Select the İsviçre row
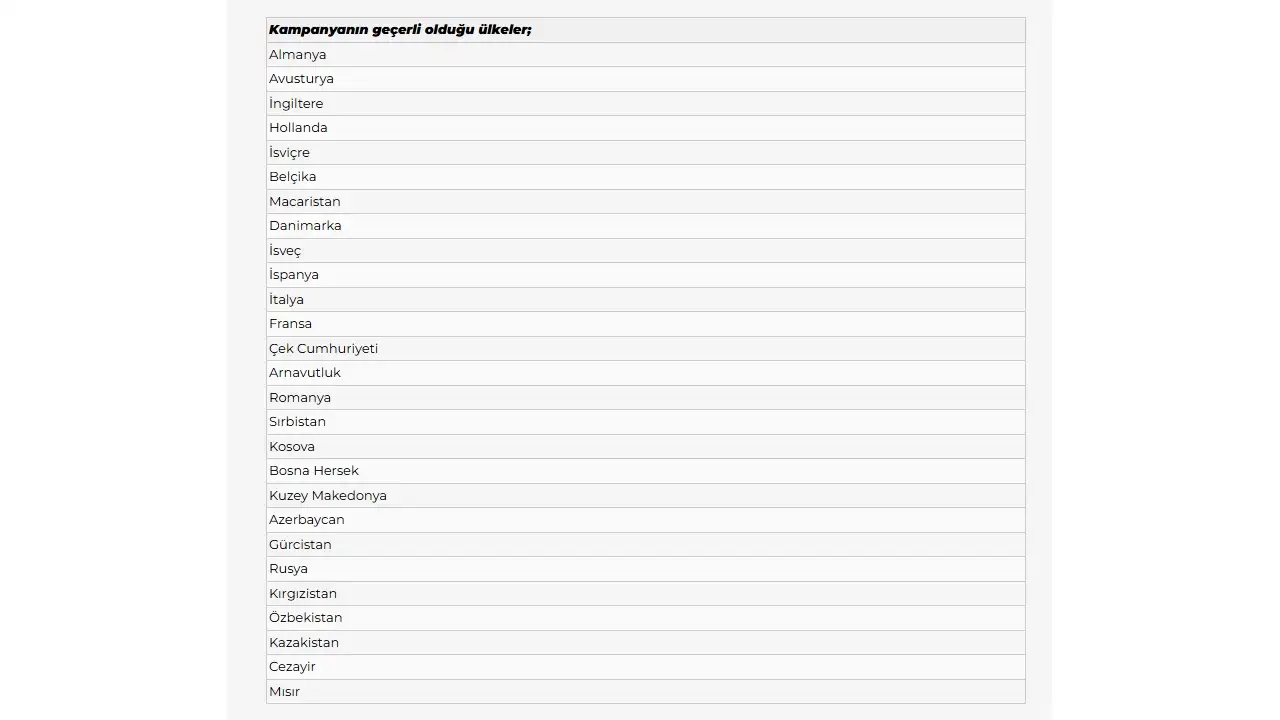The height and width of the screenshot is (720, 1280). click(x=289, y=153)
